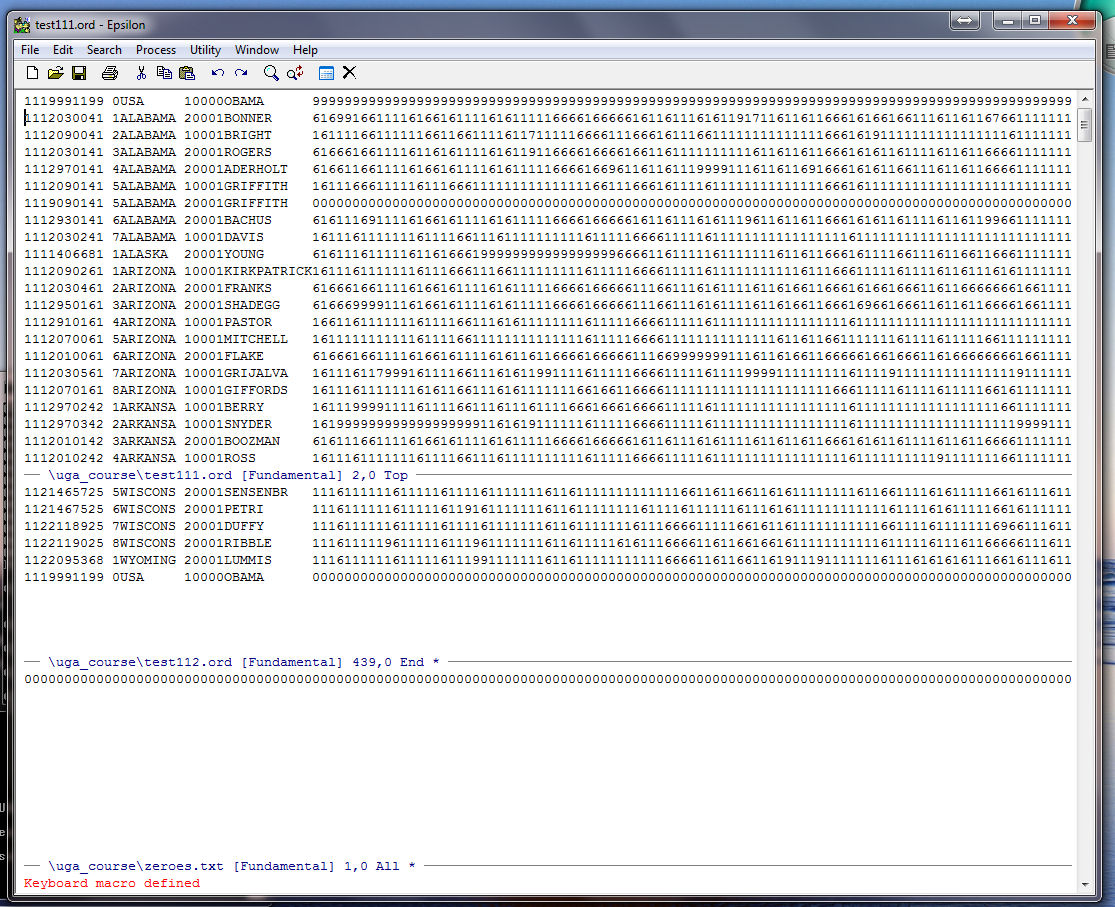The image size is (1115, 907).
Task: Open the File menu
Action: 30,50
